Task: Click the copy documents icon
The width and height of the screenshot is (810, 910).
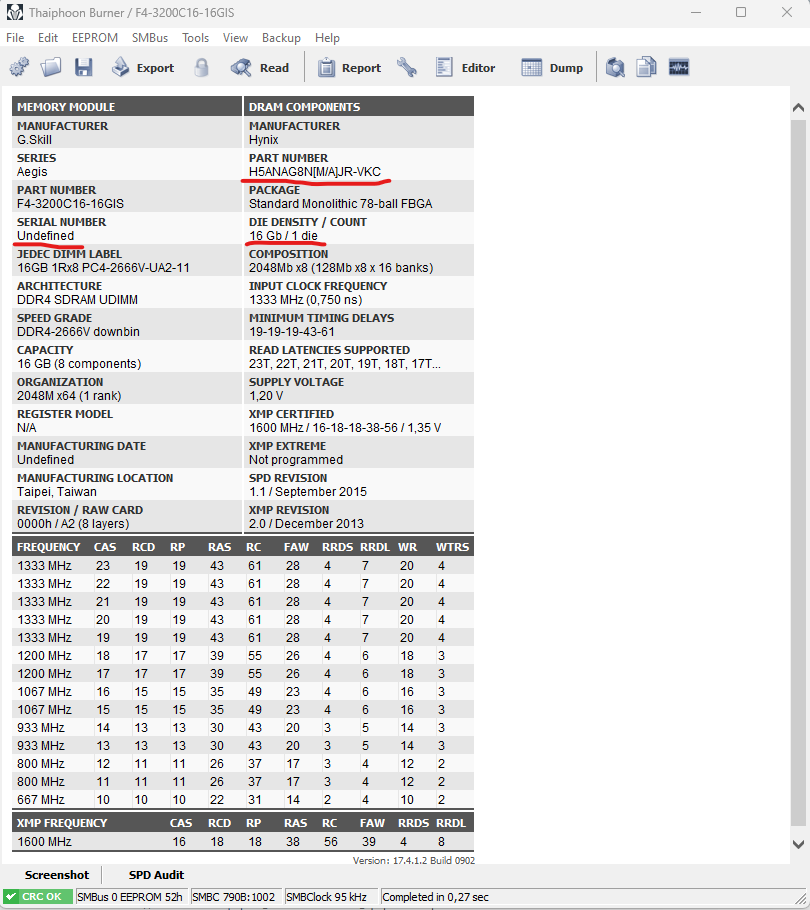Action: pyautogui.click(x=646, y=67)
